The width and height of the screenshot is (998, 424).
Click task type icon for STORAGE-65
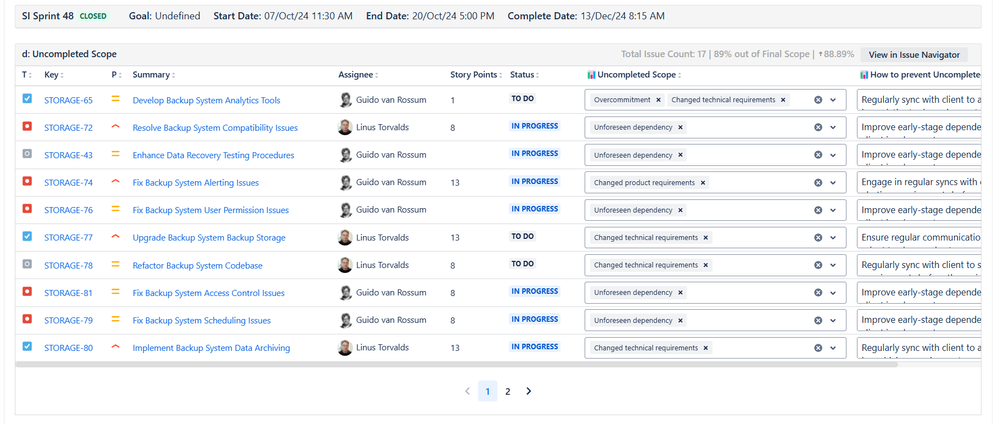(27, 99)
